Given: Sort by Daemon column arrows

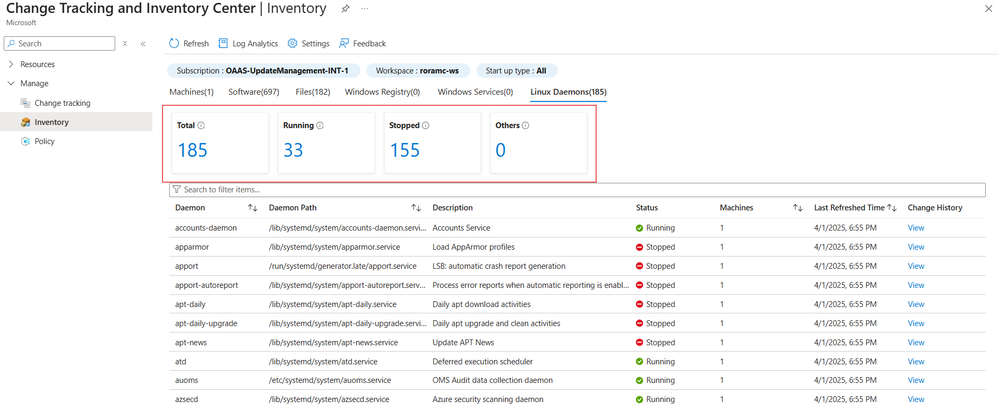Looking at the screenshot, I should click(x=252, y=208).
